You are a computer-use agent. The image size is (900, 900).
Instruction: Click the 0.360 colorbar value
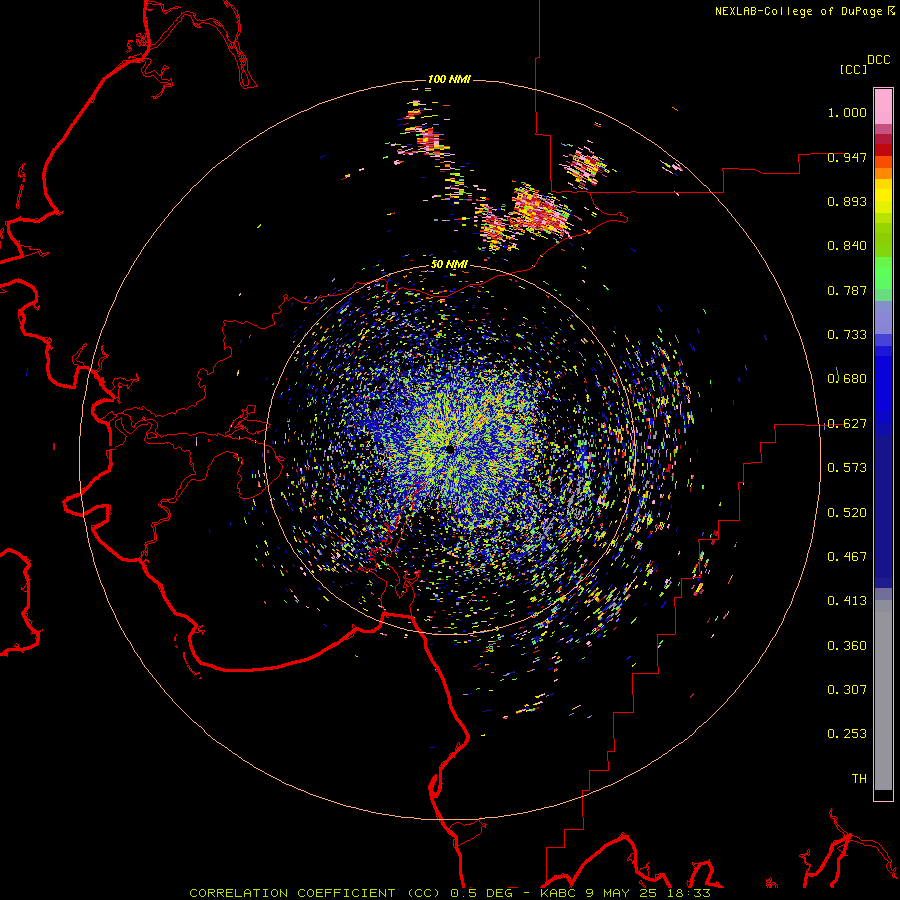tap(847, 646)
